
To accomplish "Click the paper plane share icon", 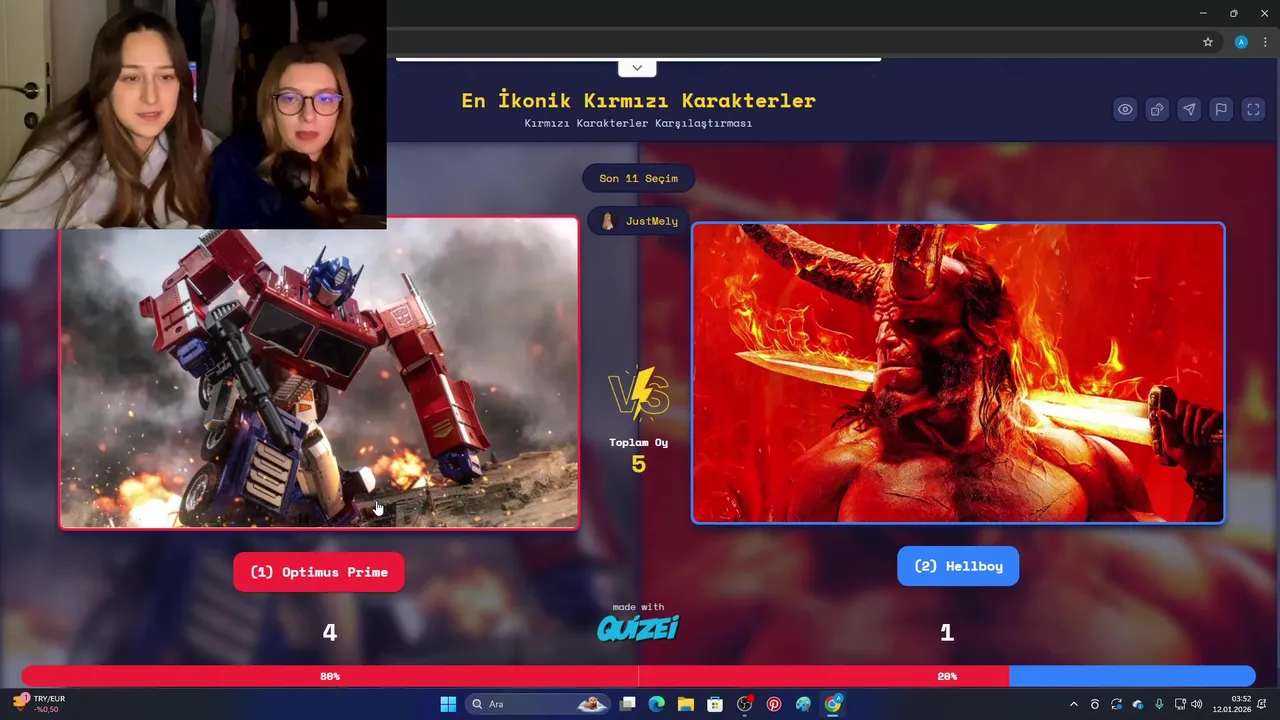I will point(1189,110).
